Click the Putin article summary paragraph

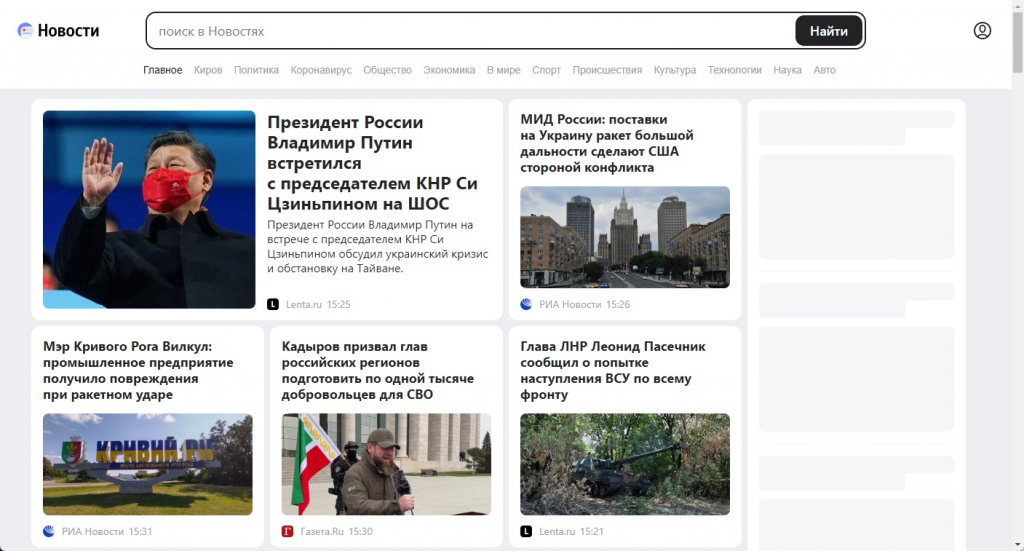tap(377, 246)
